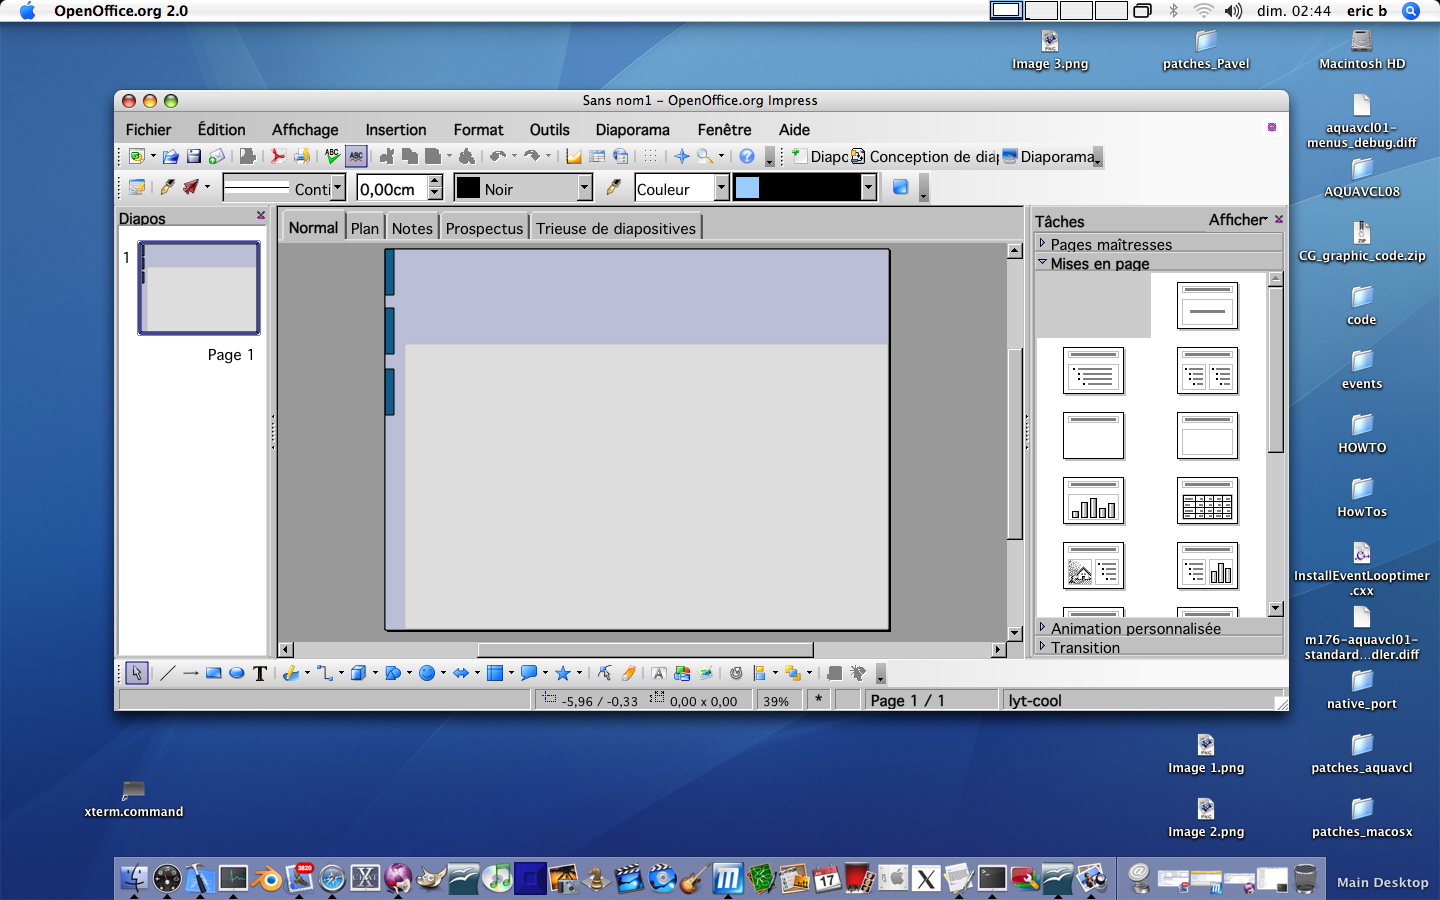Print the file directly
The height and width of the screenshot is (900, 1440).
click(x=302, y=156)
